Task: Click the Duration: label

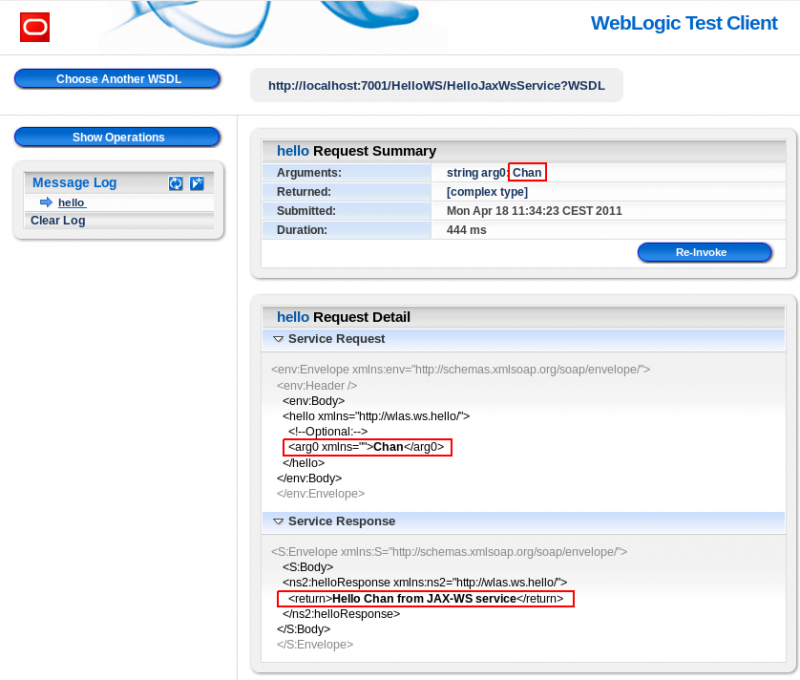Action: [x=302, y=230]
